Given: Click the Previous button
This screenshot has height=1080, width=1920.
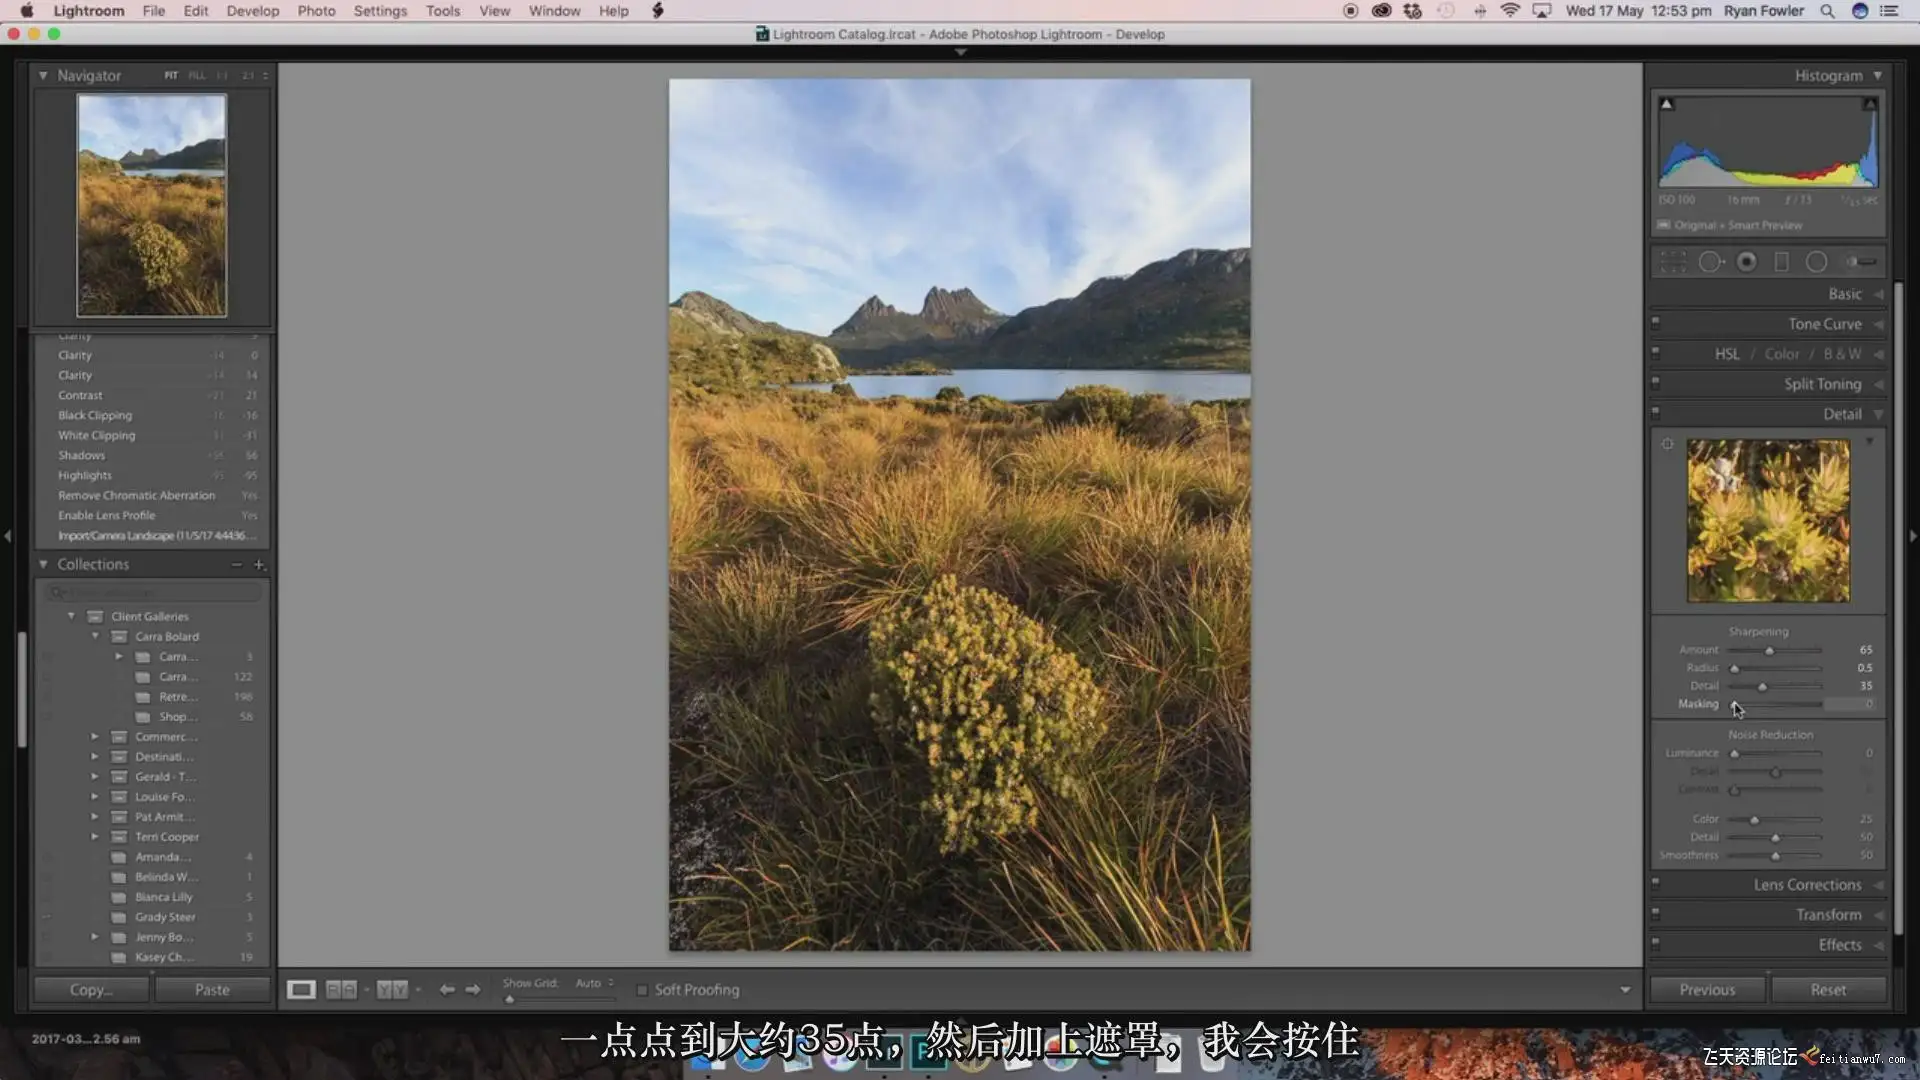Looking at the screenshot, I should click(1707, 990).
